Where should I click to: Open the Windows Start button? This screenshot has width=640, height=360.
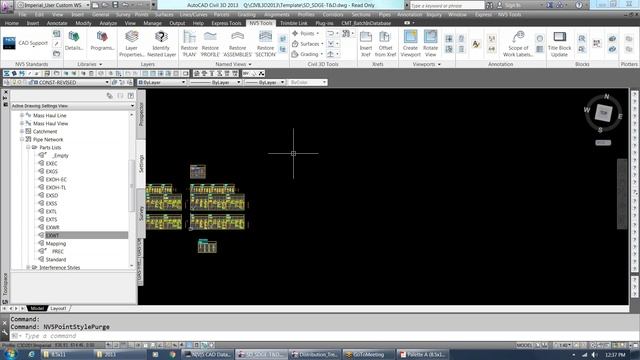(x=9, y=354)
